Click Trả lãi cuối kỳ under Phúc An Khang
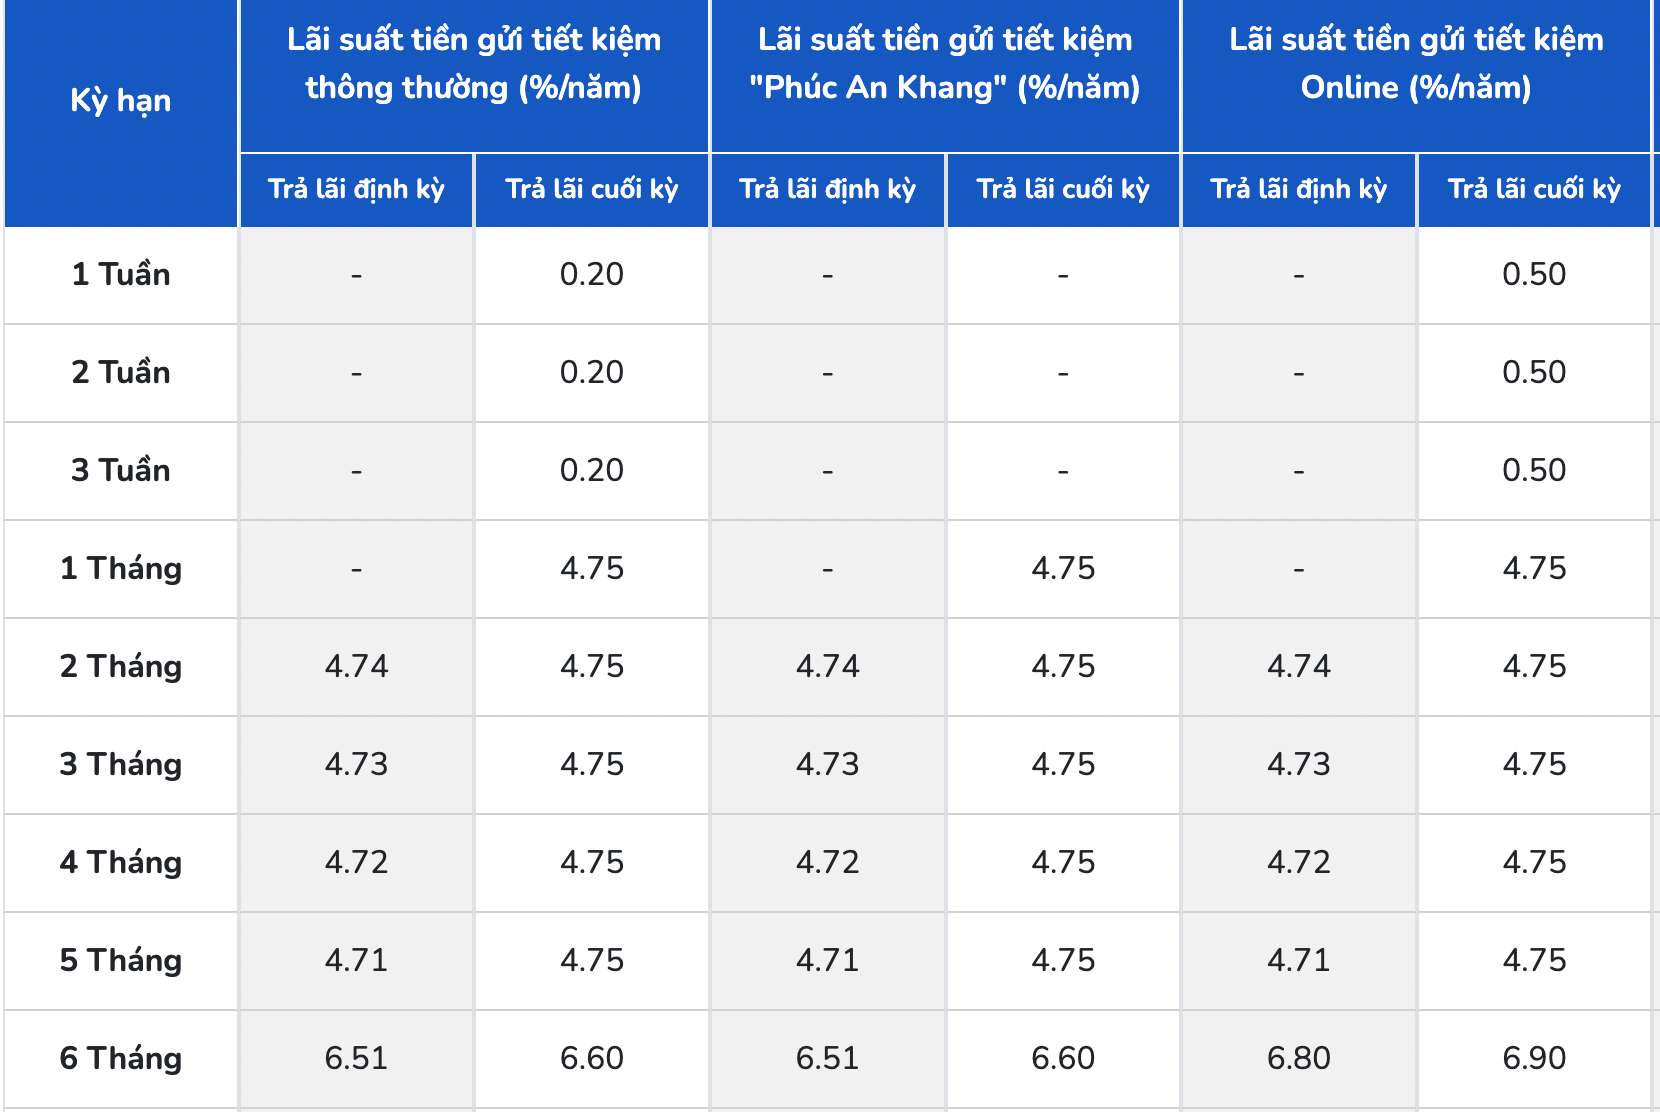This screenshot has height=1112, width=1660. [x=1063, y=190]
